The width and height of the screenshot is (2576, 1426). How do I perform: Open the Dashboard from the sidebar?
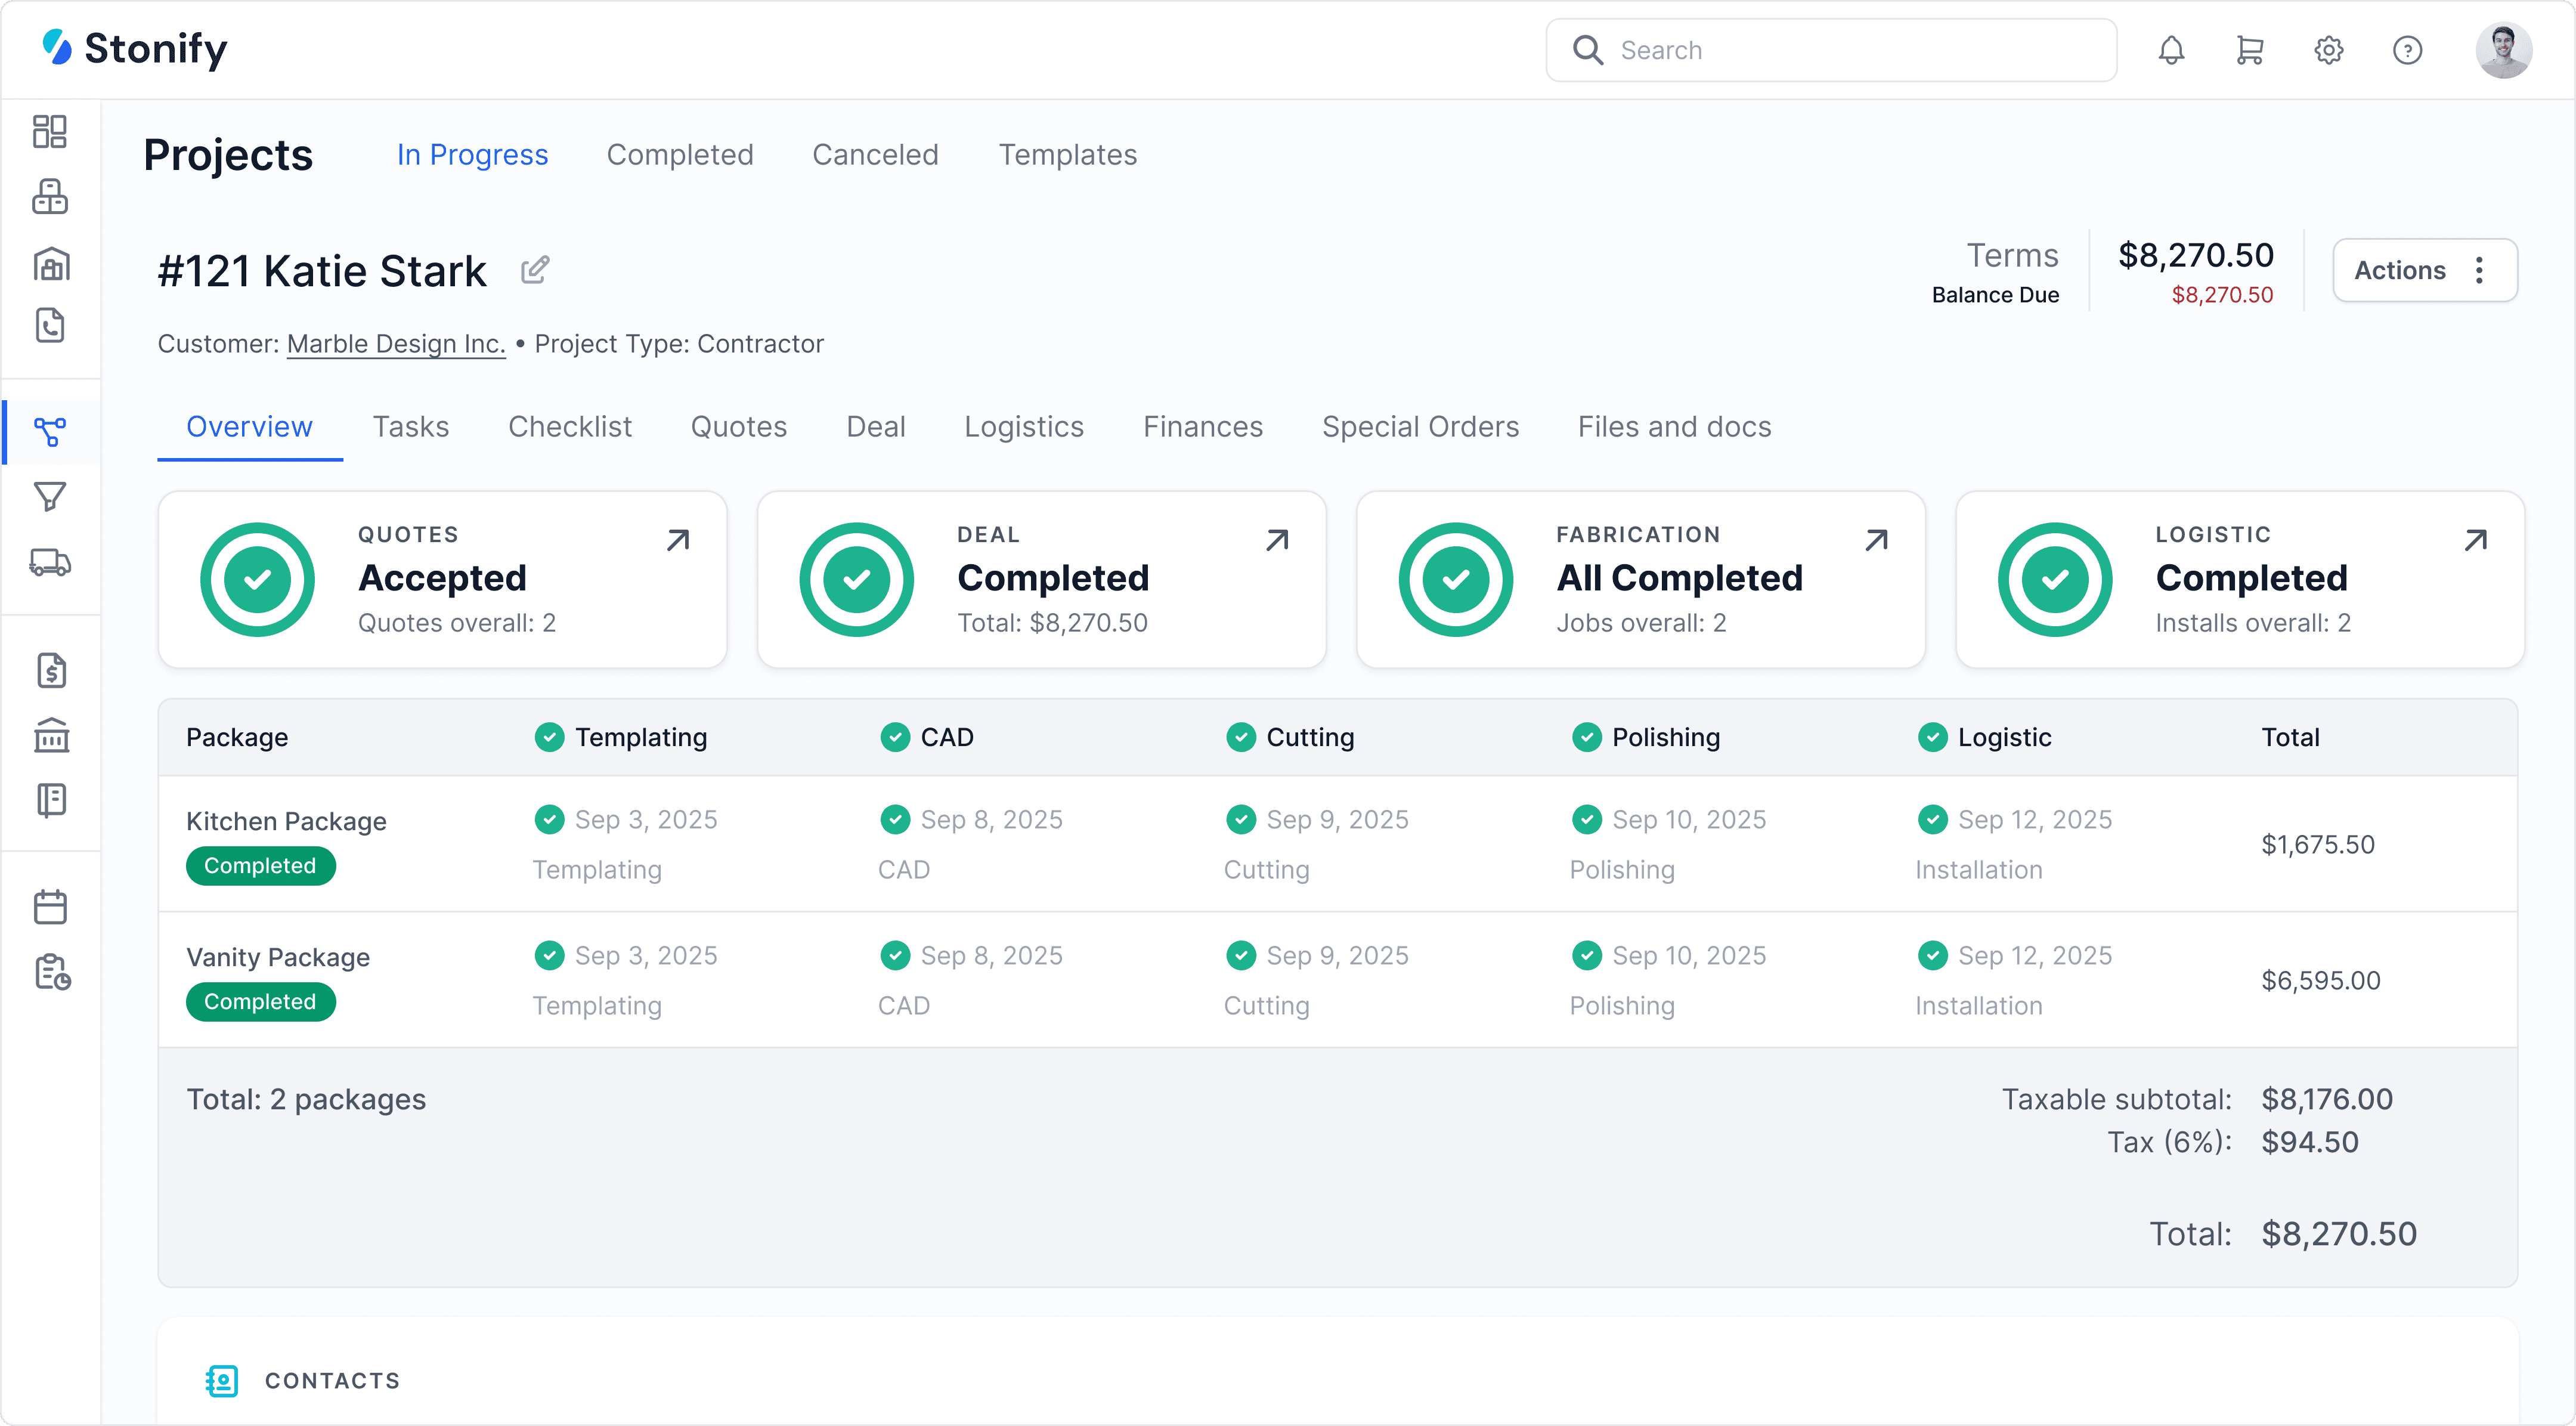[49, 131]
